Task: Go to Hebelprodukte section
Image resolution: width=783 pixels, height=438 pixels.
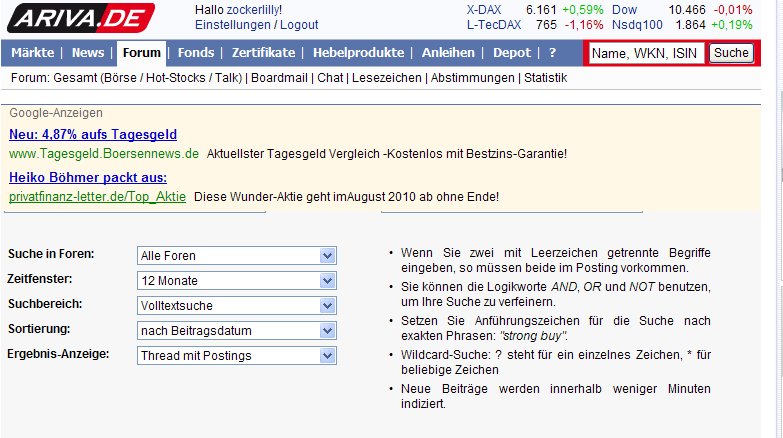Action: tap(359, 53)
